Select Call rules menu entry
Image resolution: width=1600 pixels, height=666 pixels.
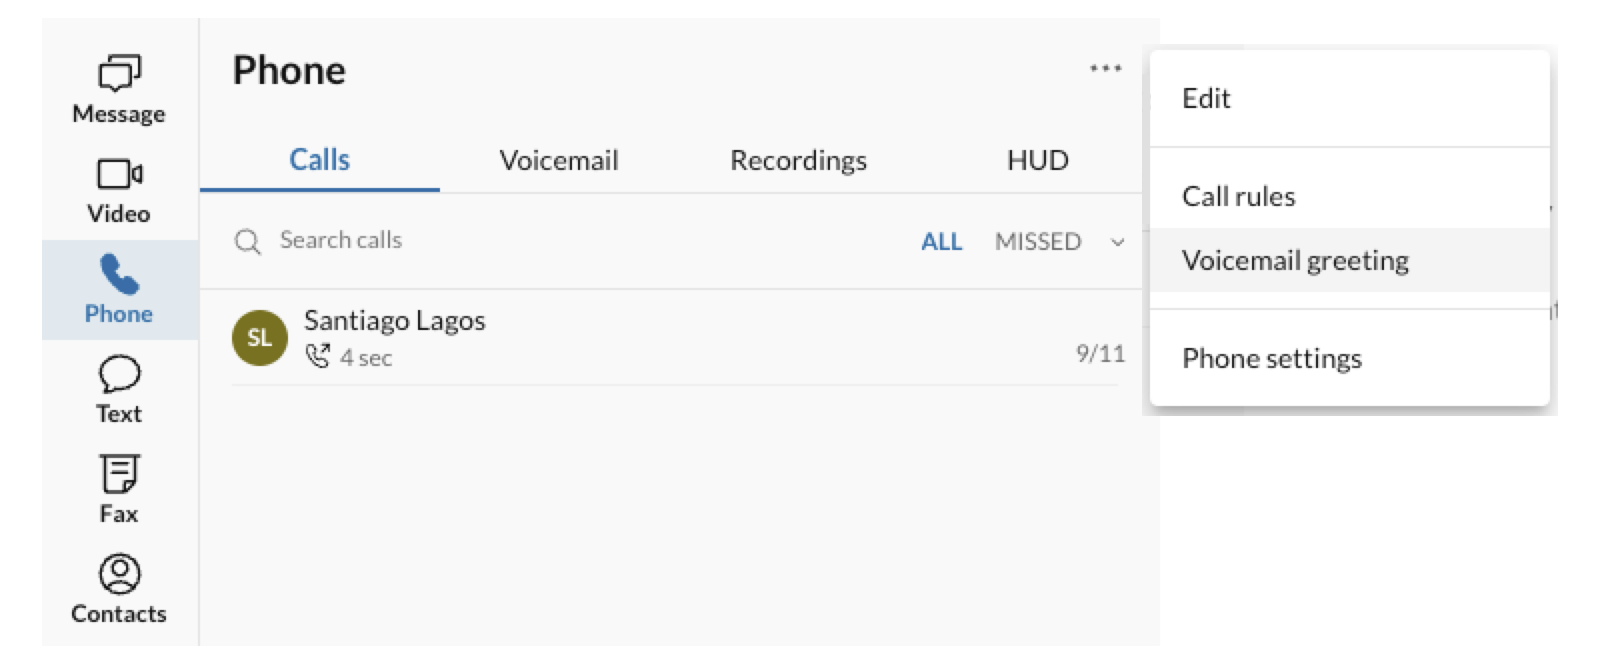click(1238, 197)
